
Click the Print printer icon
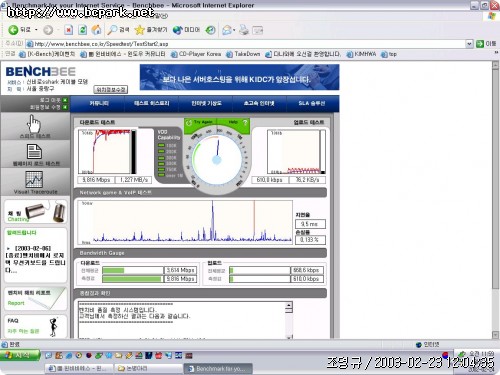pos(244,30)
